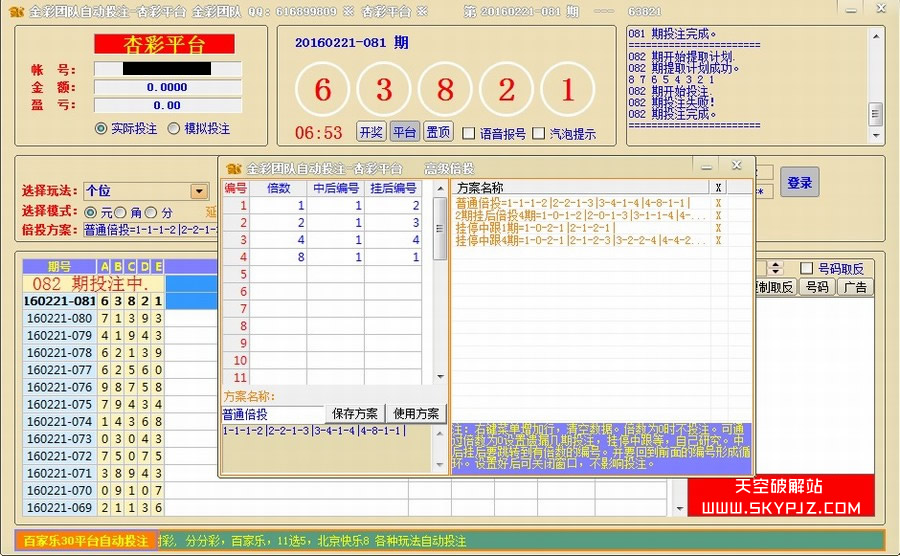Click the logo icon in 高级倍投 dialog title
The image size is (900, 556).
(233, 169)
